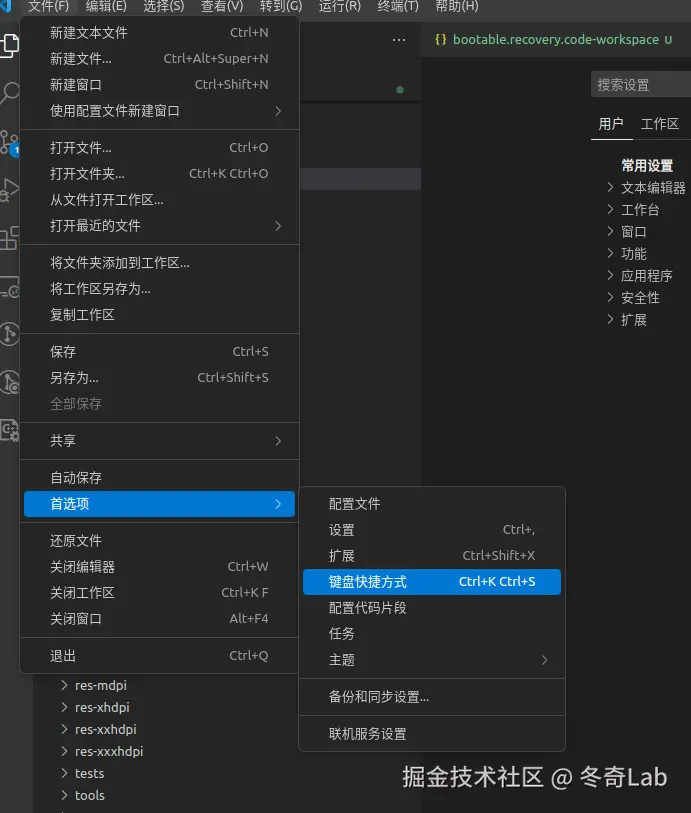Expand 工作台 settings category
This screenshot has width=691, height=813.
pyautogui.click(x=633, y=210)
